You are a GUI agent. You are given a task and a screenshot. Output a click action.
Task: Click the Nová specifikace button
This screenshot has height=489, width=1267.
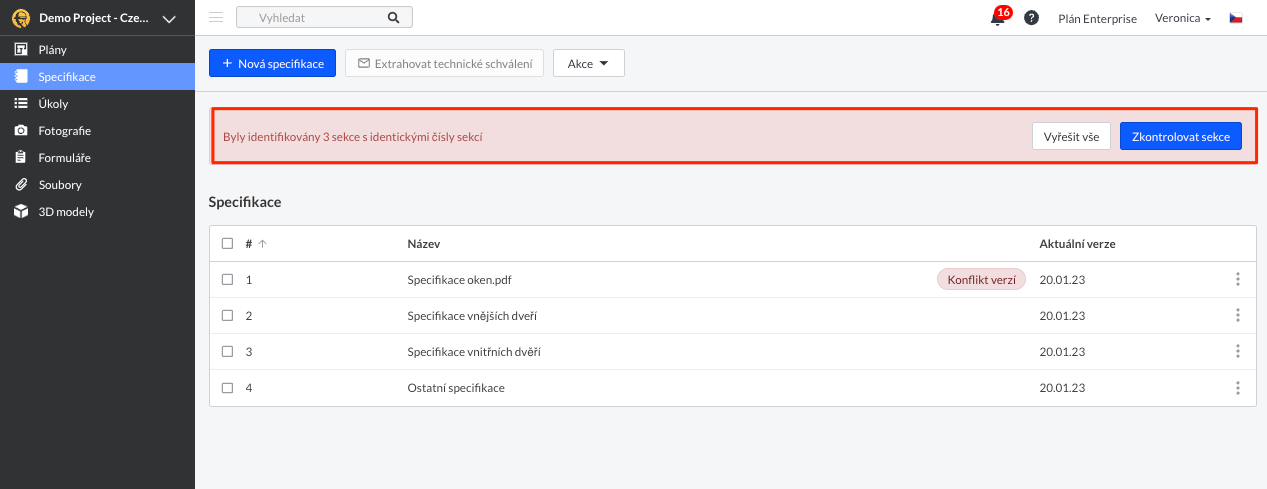click(272, 64)
